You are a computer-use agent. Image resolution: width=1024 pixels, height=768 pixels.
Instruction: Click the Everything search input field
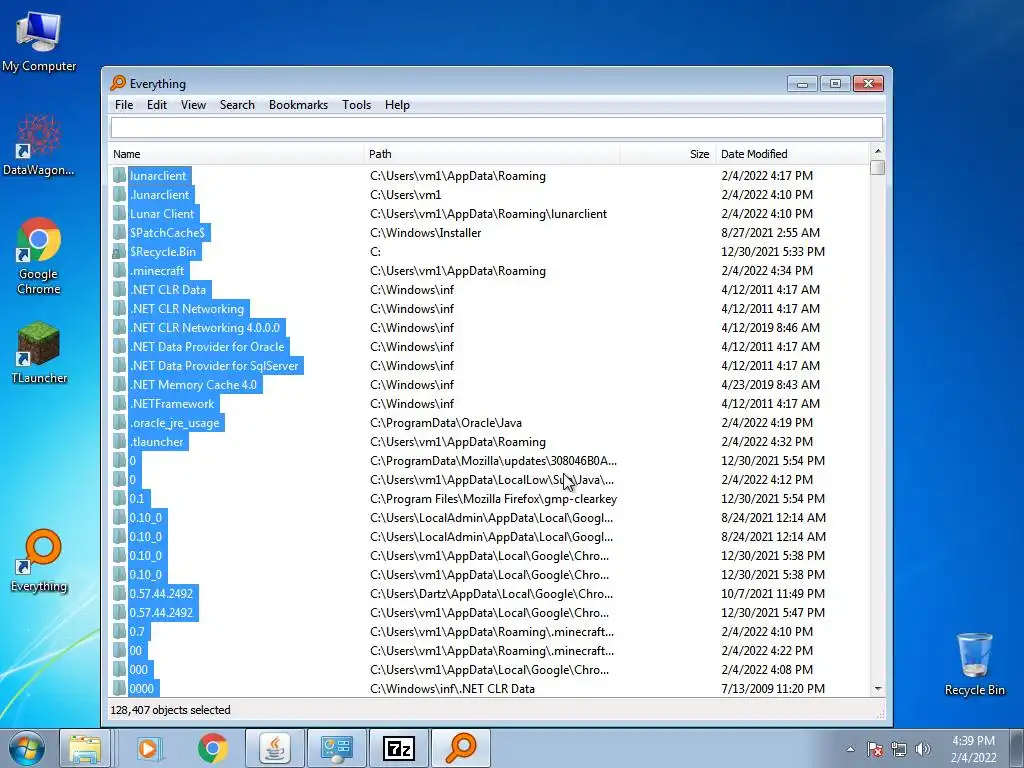point(496,127)
